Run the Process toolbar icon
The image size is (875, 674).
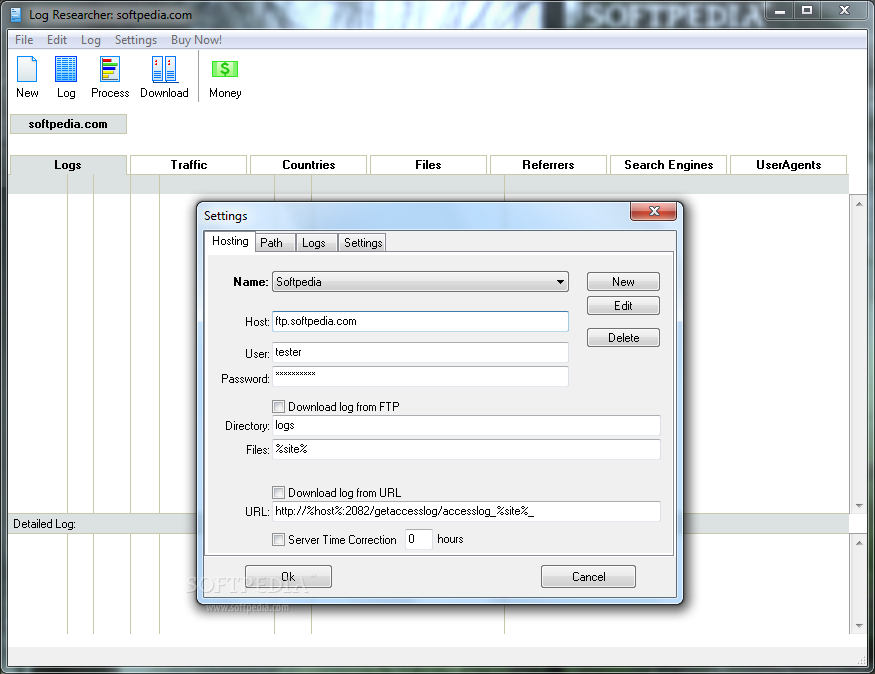pos(110,77)
